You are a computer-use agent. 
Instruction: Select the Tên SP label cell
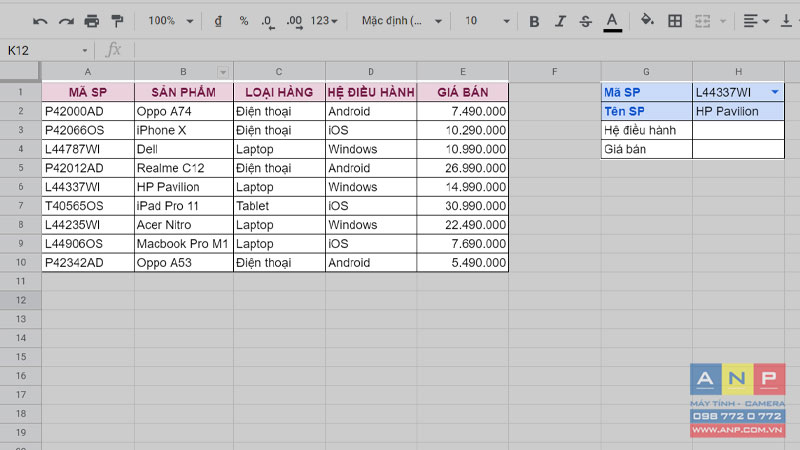pos(646,111)
